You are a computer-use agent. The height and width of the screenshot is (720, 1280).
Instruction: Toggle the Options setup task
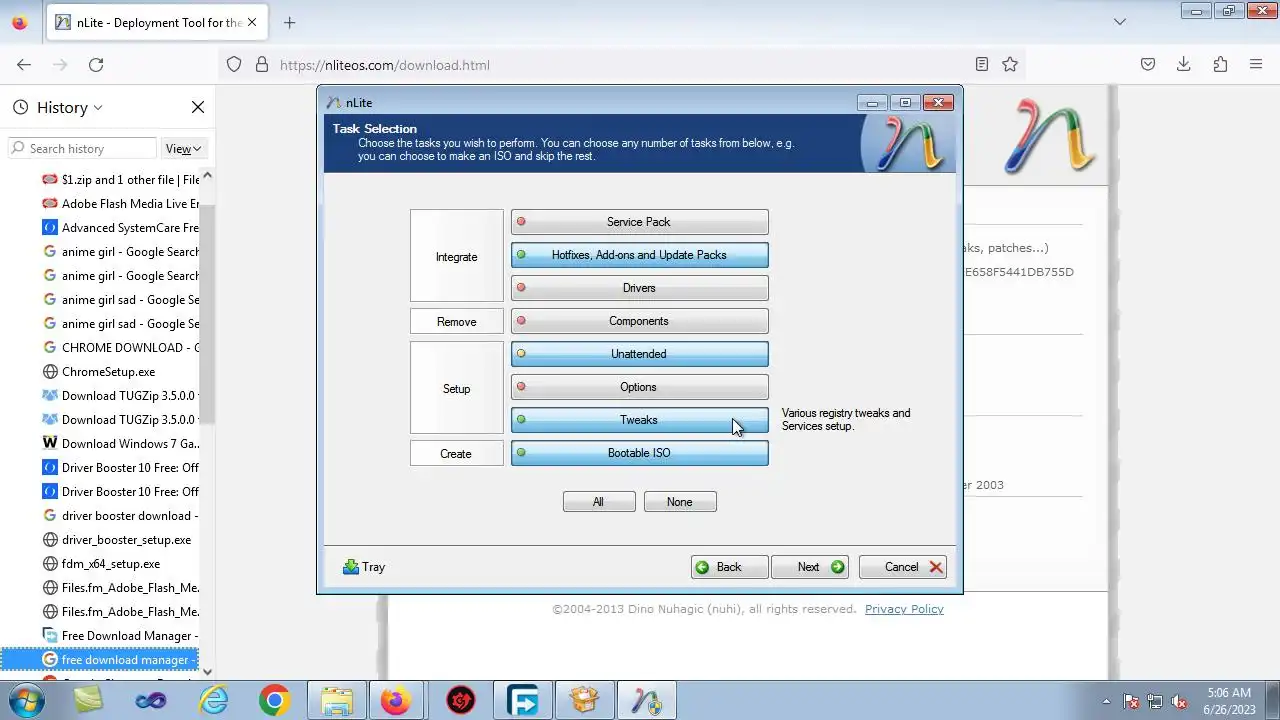pyautogui.click(x=639, y=387)
